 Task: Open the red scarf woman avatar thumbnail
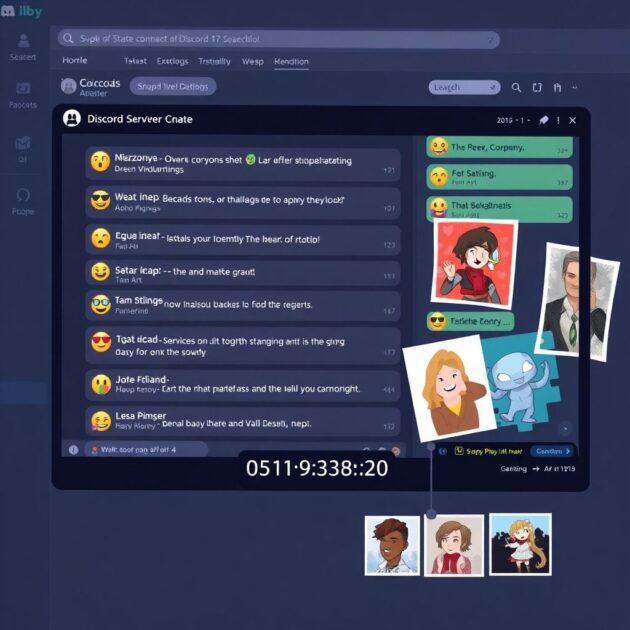click(x=454, y=546)
